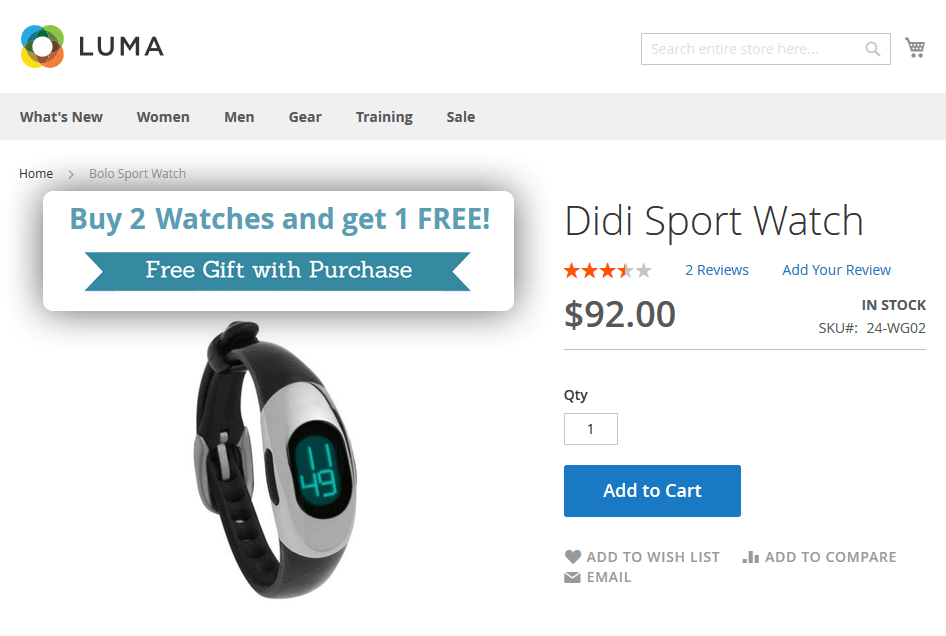The width and height of the screenshot is (946, 636).
Task: Open the What's New menu
Action: click(61, 117)
